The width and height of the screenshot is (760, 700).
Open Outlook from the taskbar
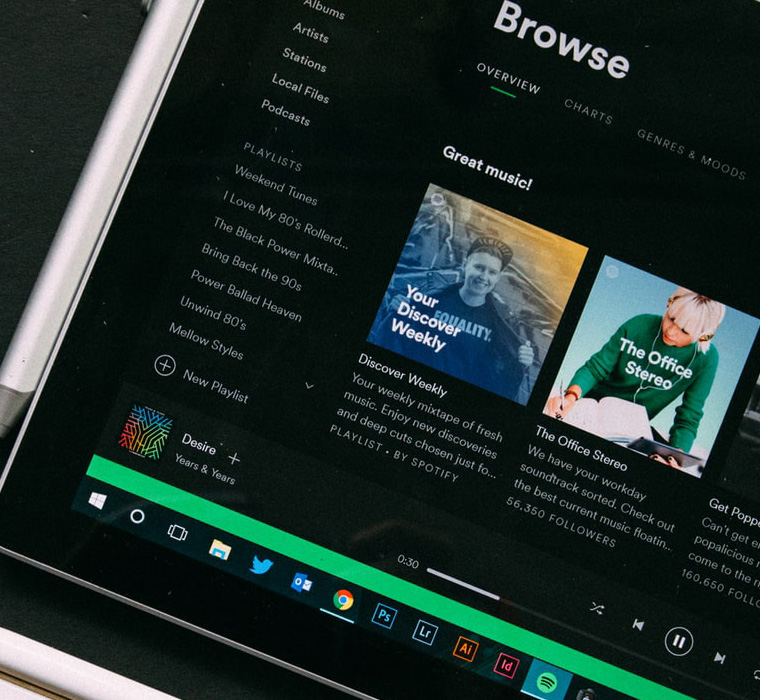click(x=301, y=582)
